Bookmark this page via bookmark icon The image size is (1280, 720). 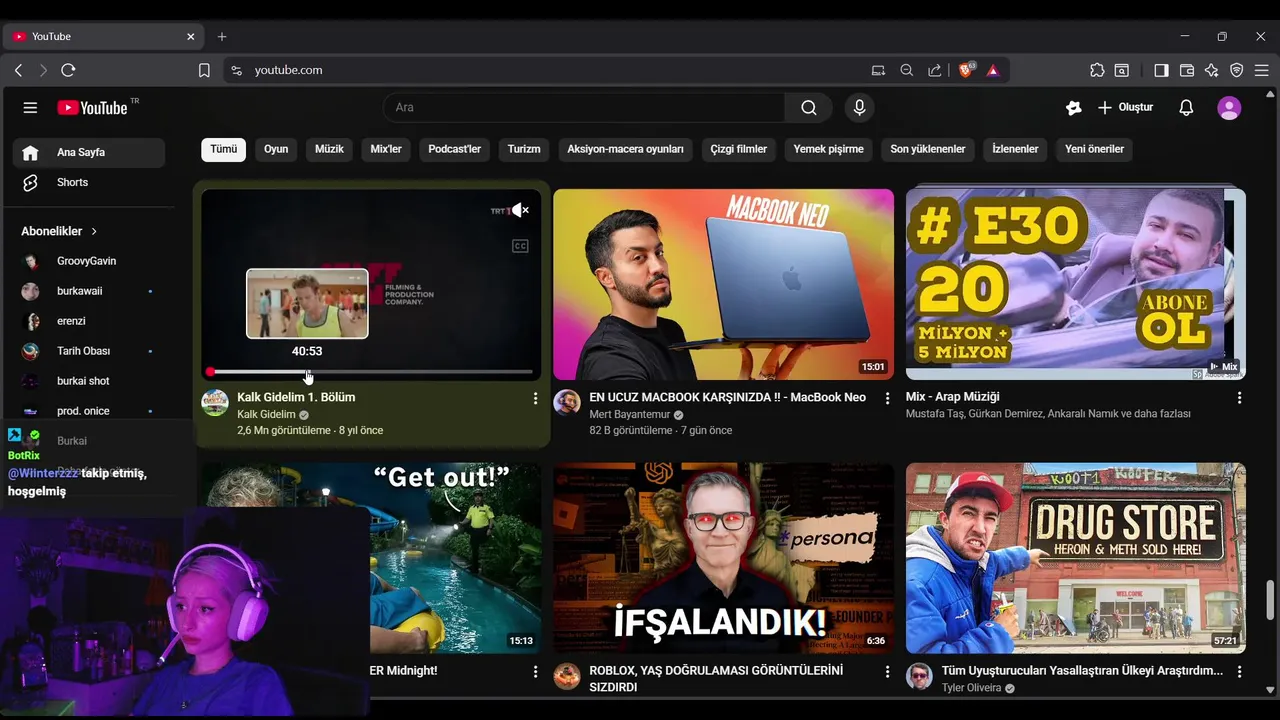pos(204,70)
